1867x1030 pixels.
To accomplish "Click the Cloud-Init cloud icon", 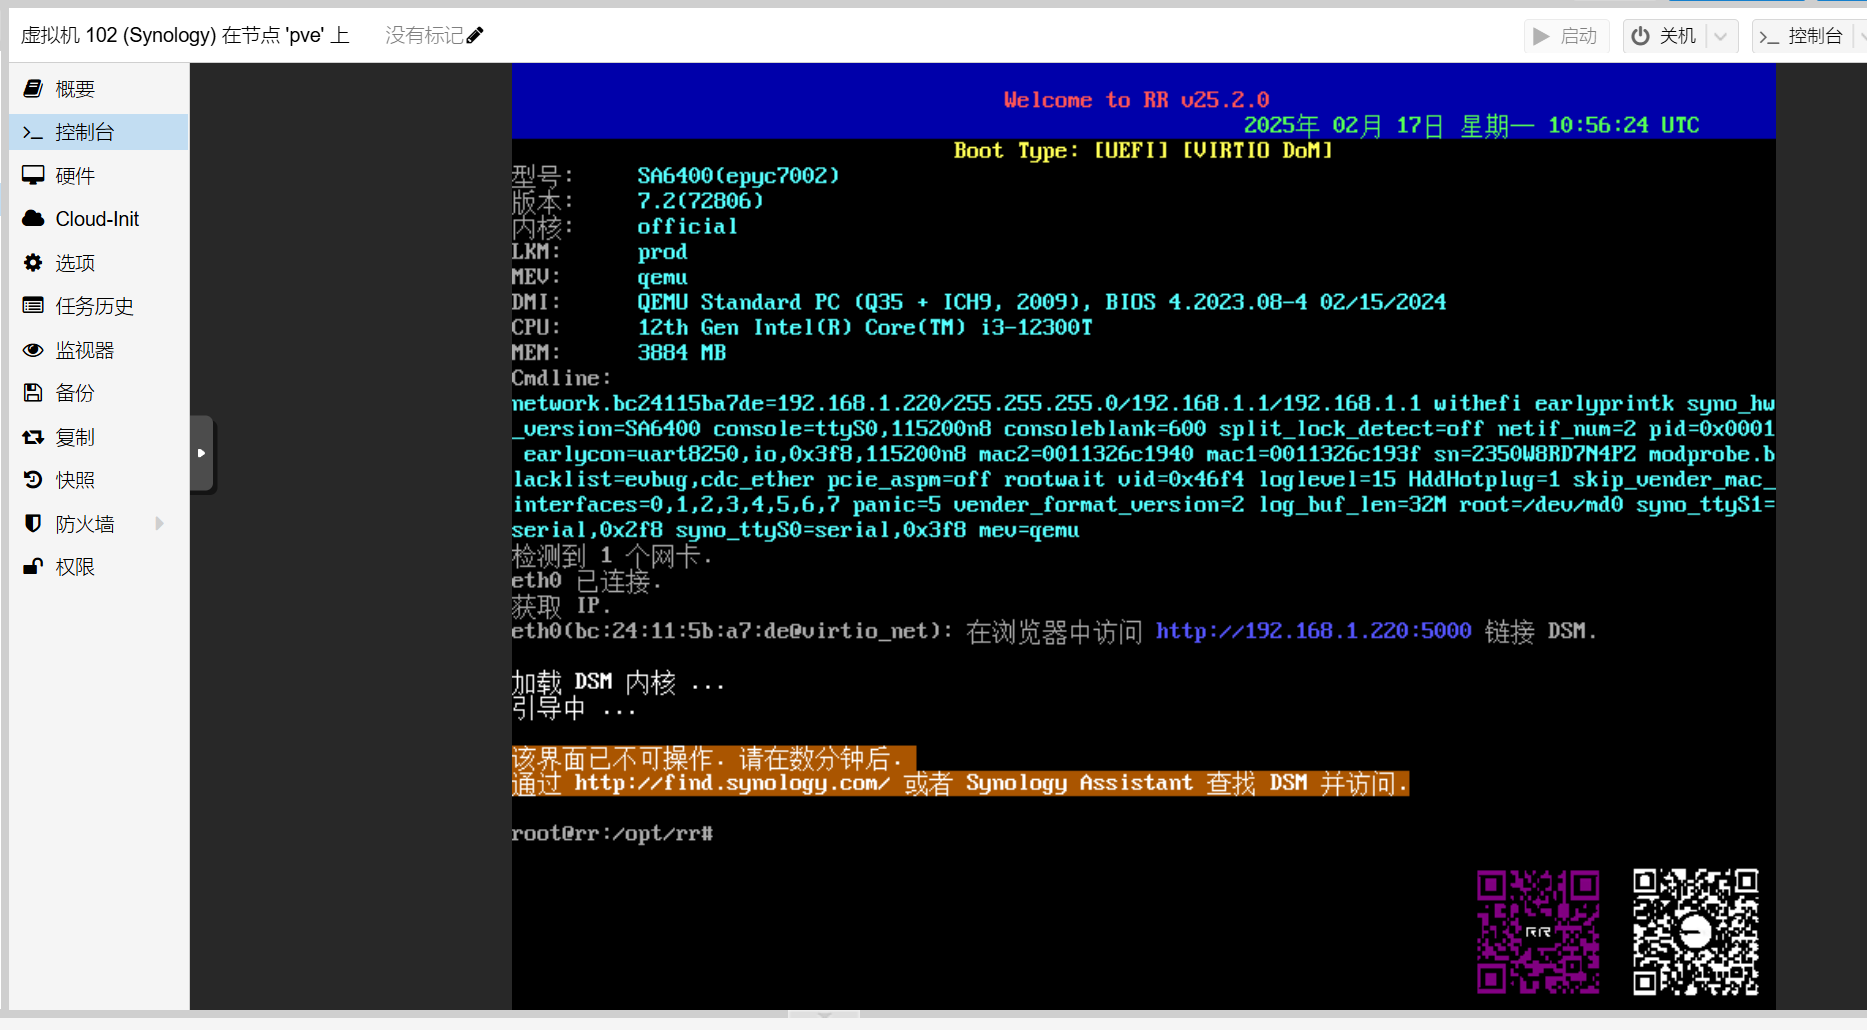I will coord(33,219).
